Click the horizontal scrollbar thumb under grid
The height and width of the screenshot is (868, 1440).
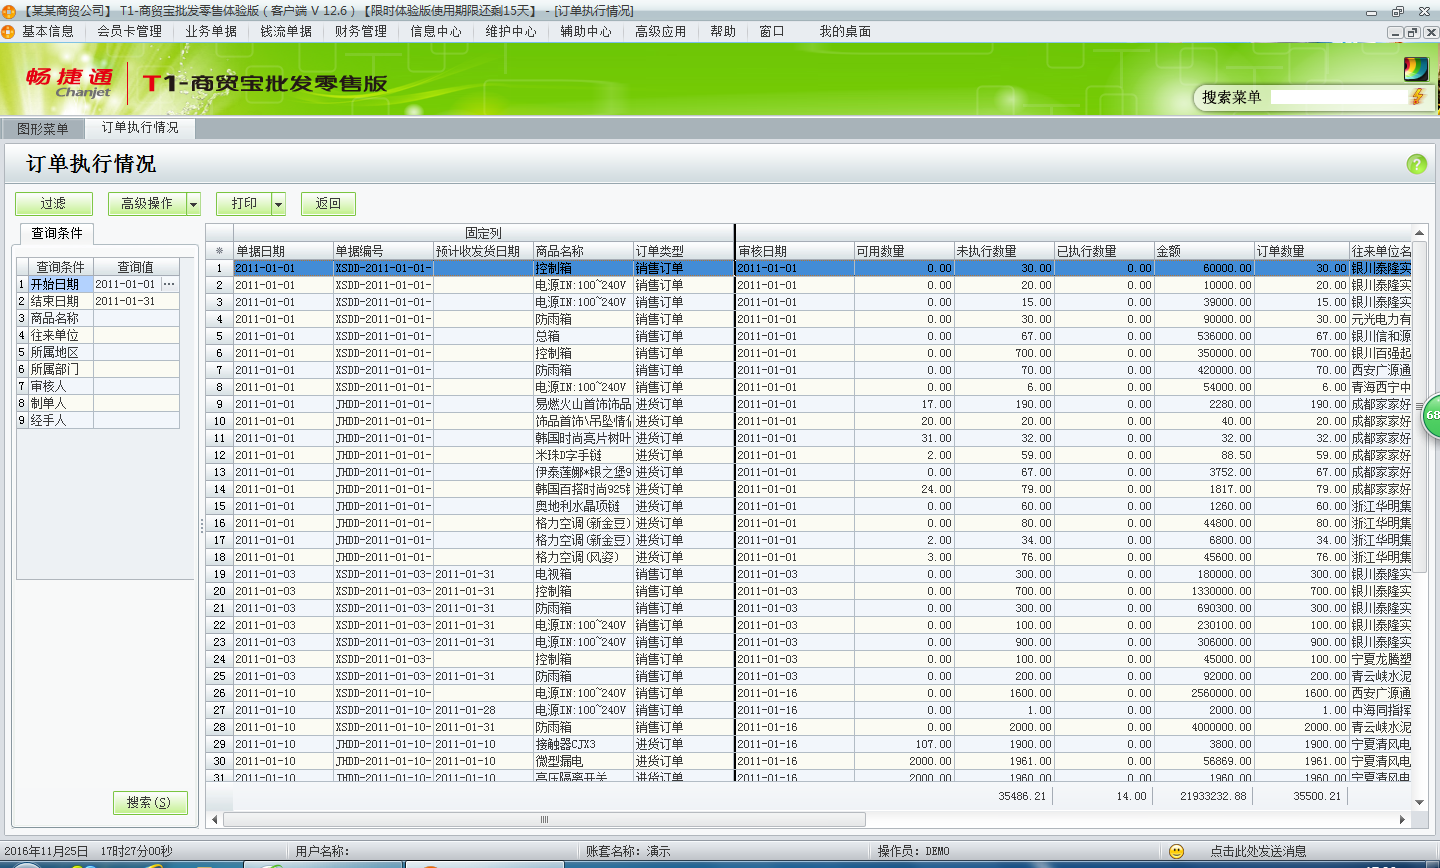pos(544,819)
